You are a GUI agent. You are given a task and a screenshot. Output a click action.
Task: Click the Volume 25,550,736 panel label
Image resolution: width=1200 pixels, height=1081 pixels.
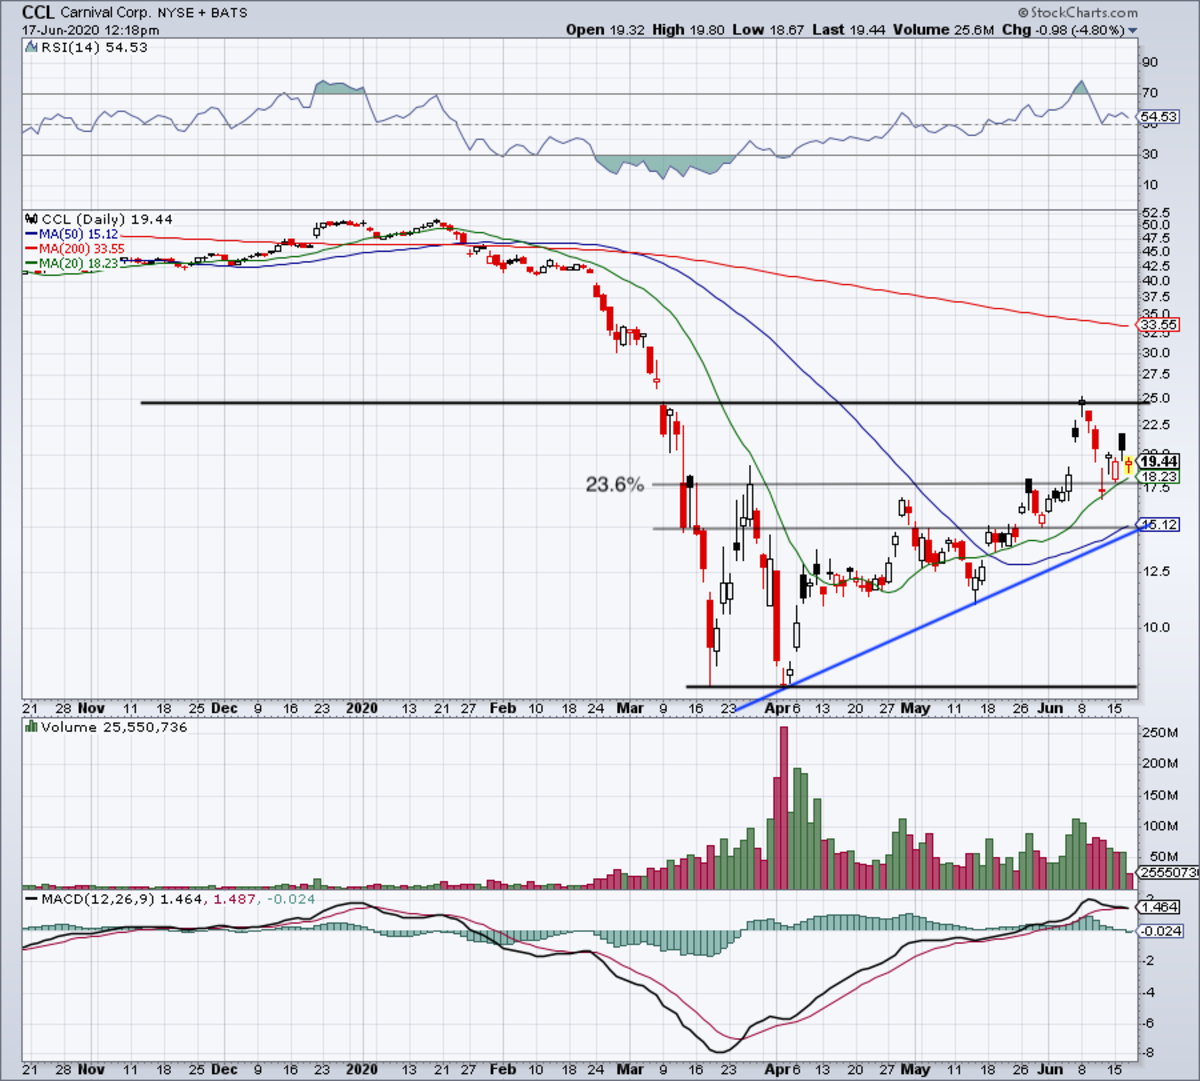tap(114, 728)
